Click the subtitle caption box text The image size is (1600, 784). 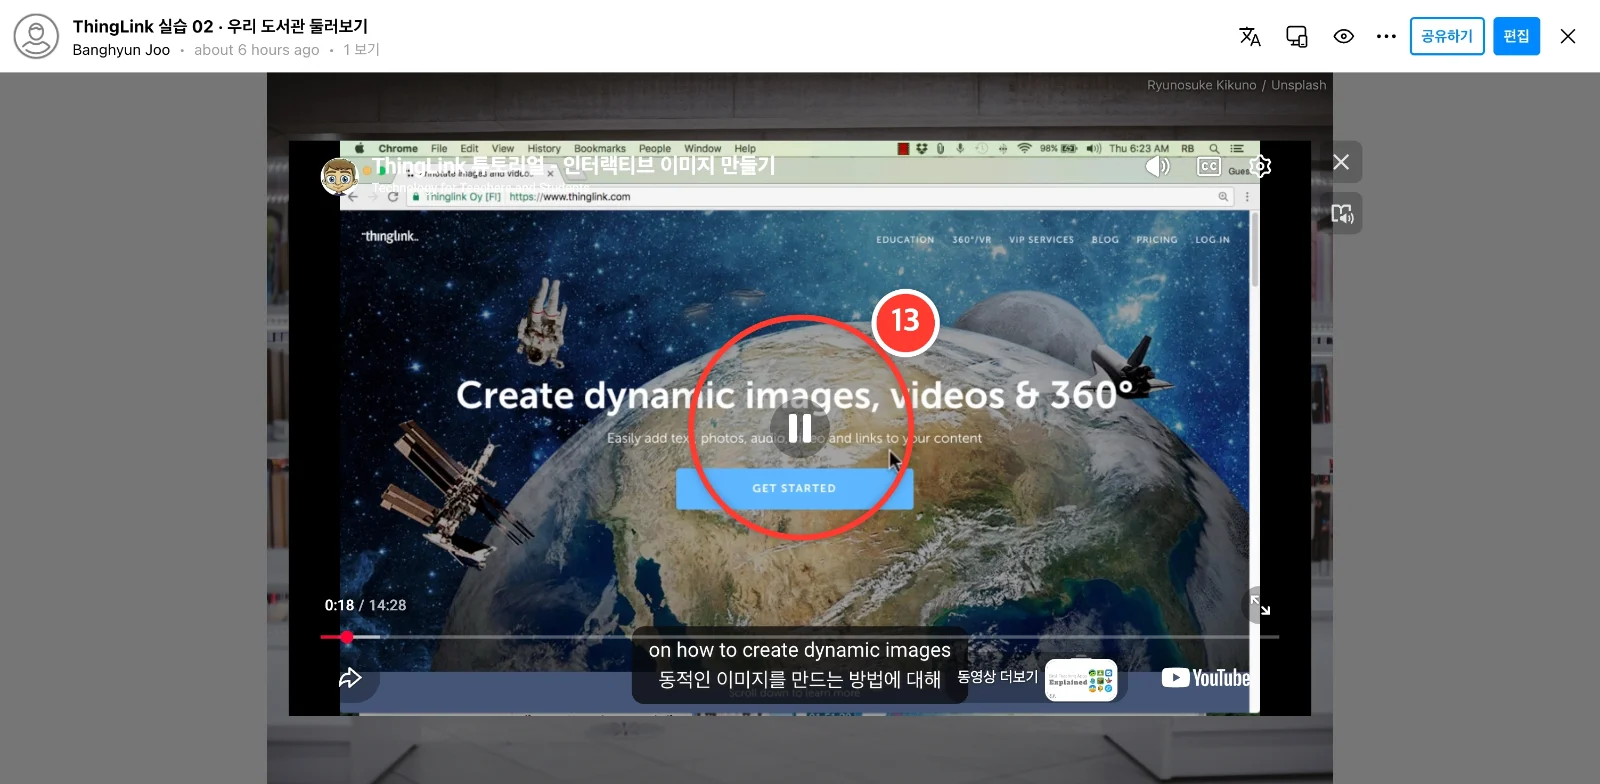point(800,665)
